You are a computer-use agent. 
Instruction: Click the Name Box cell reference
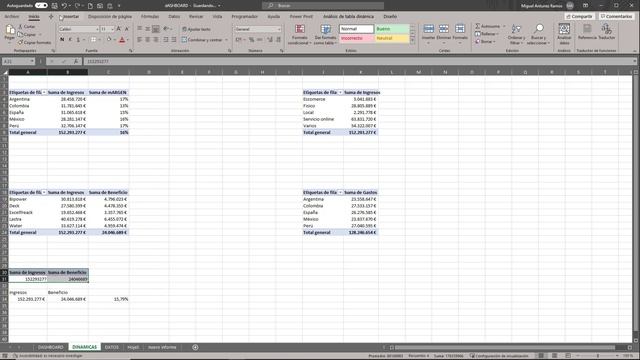18,61
